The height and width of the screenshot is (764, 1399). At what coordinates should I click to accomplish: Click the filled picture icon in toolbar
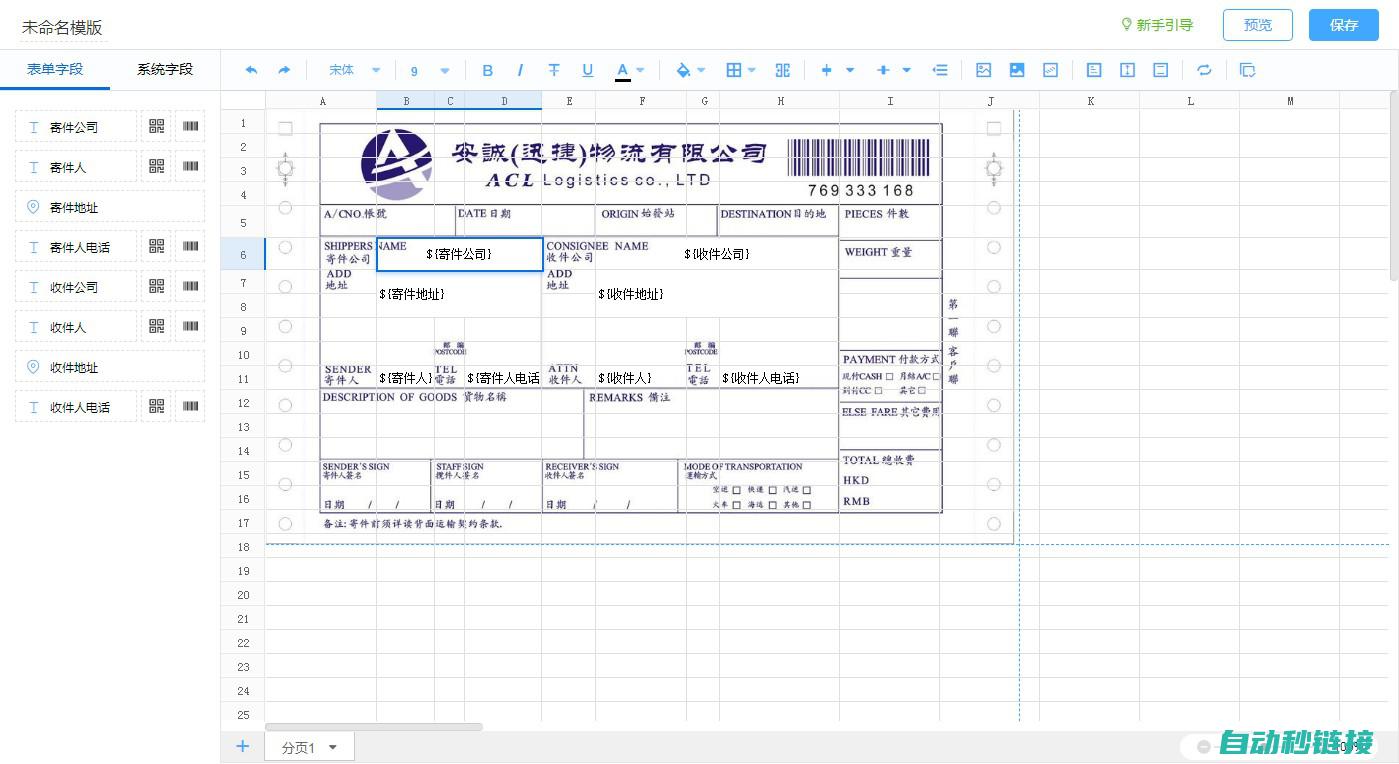click(x=1017, y=70)
